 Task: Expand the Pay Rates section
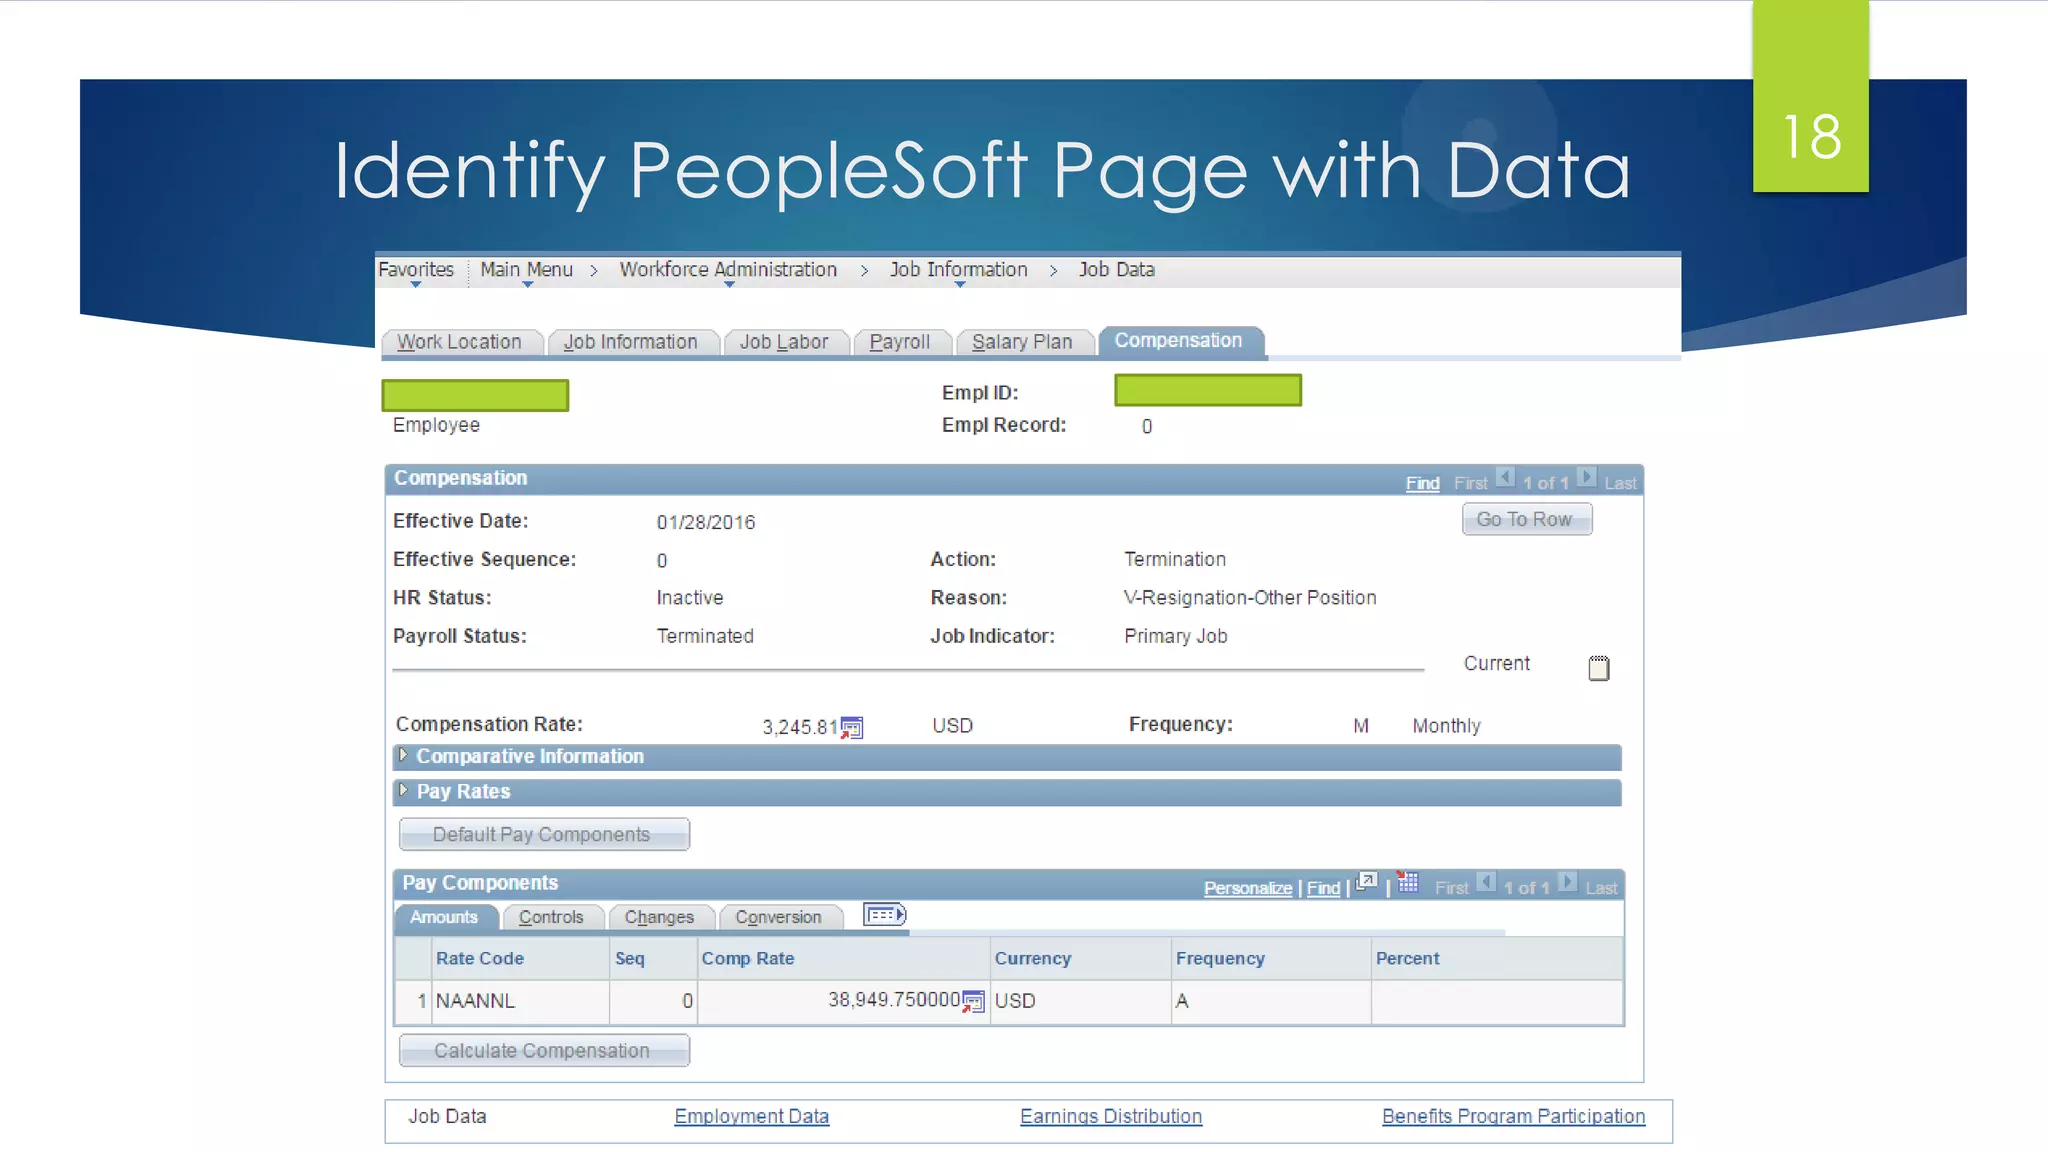pos(403,790)
